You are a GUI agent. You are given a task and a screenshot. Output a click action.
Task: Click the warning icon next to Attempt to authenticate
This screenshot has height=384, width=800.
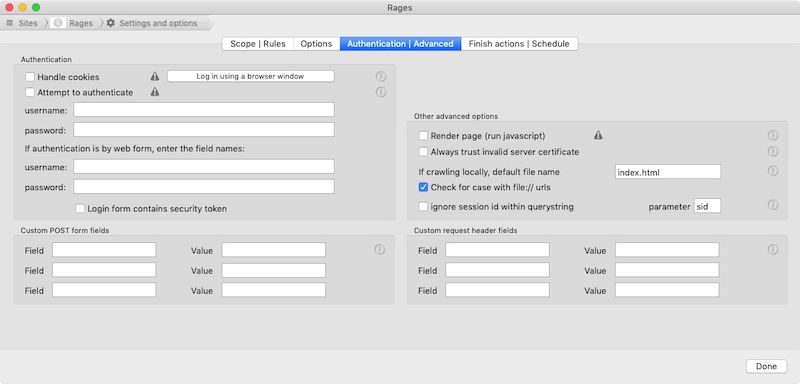155,92
